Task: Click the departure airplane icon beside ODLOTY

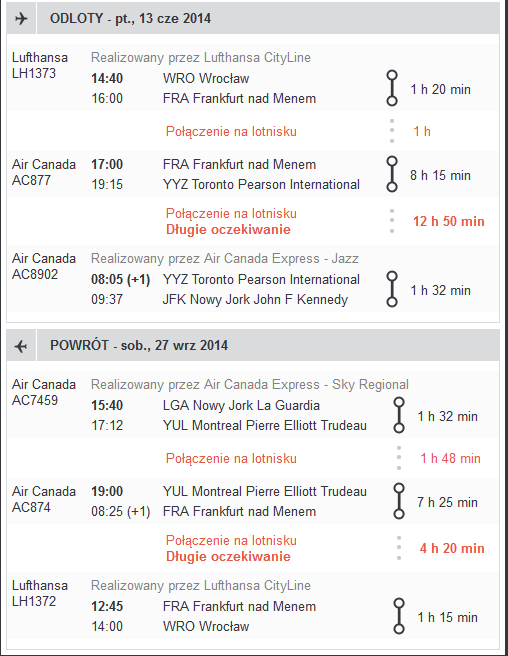Action: click(x=21, y=18)
